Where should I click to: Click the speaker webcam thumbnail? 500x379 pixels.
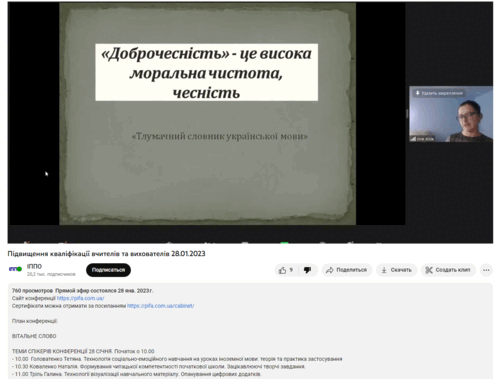pos(451,114)
